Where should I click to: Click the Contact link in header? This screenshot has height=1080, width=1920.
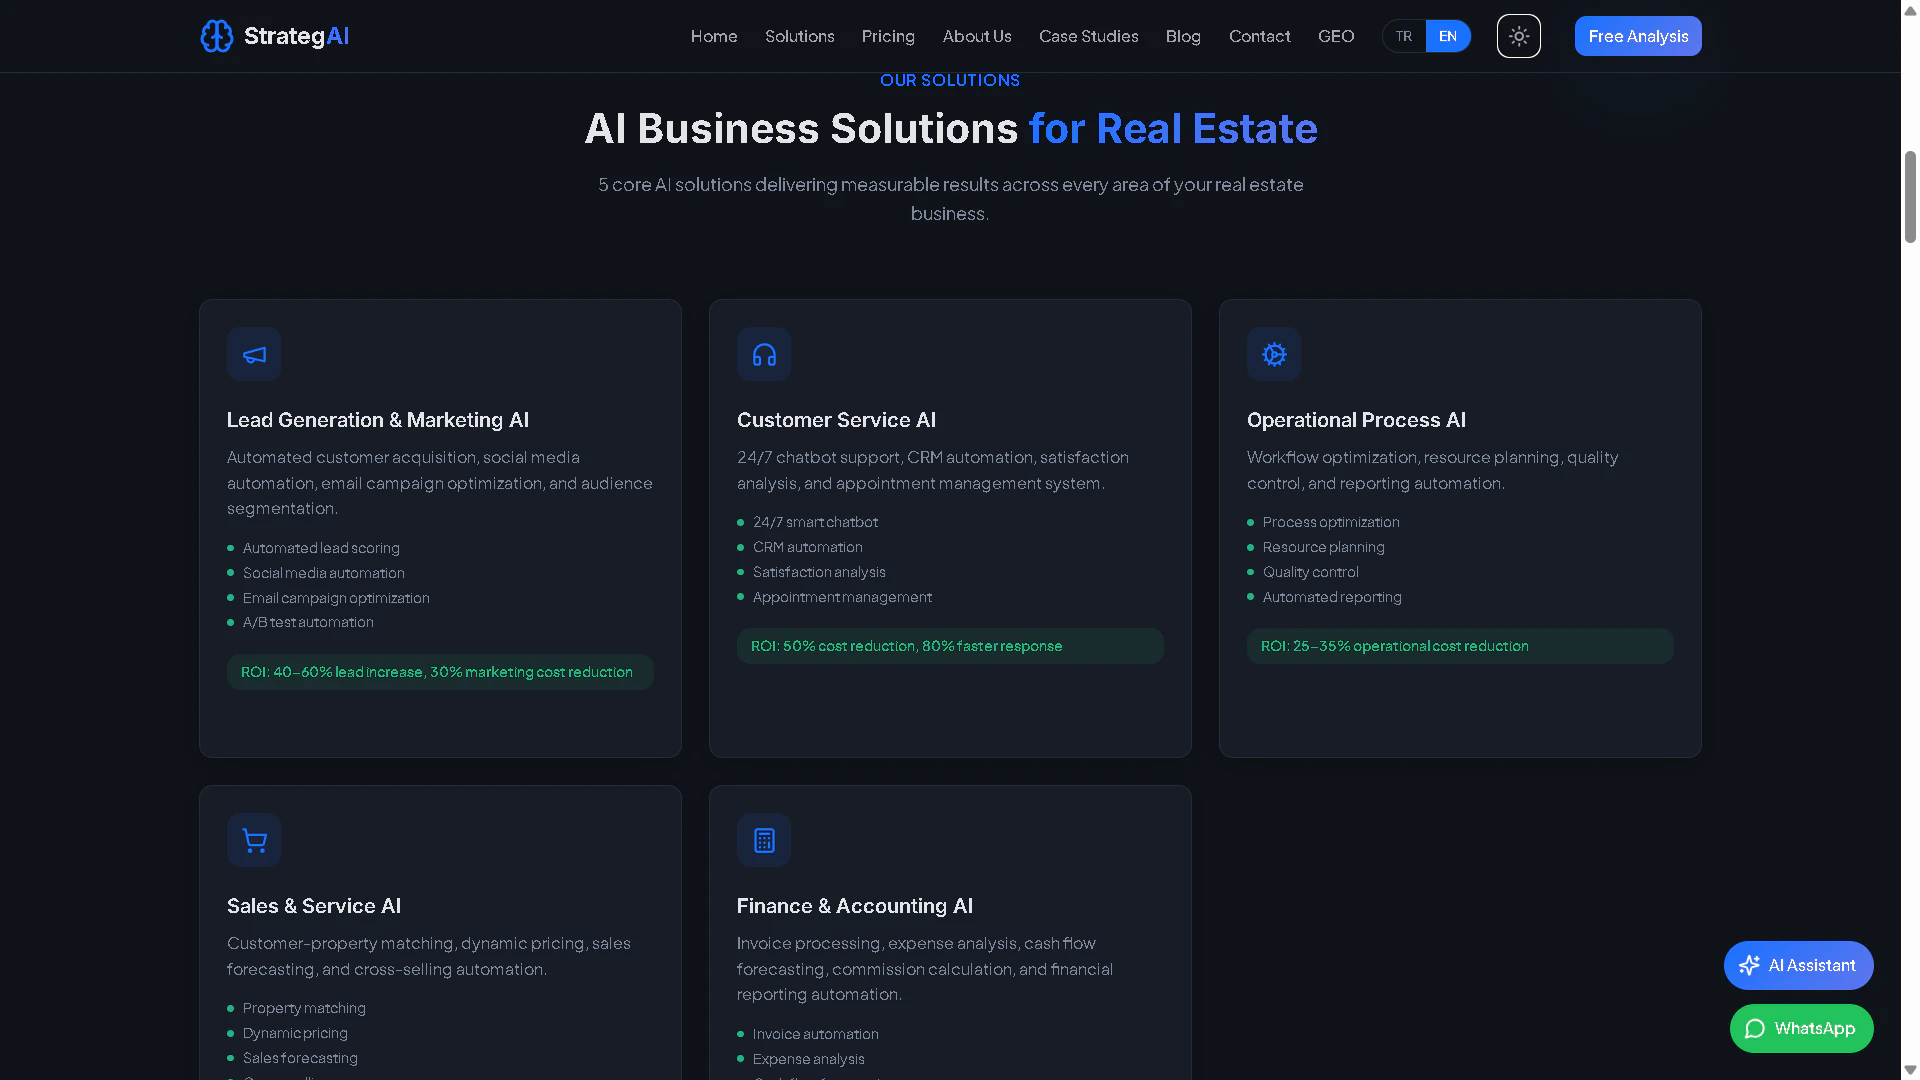1259,36
